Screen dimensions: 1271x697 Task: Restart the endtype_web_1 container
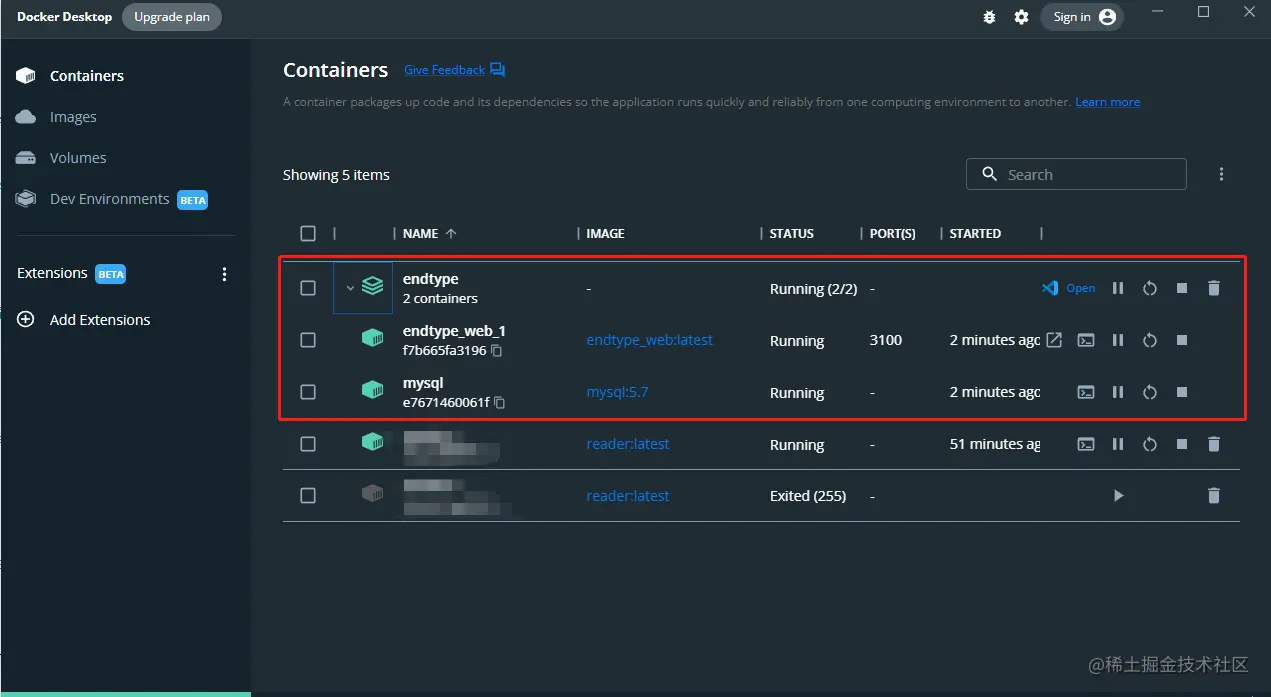1150,340
